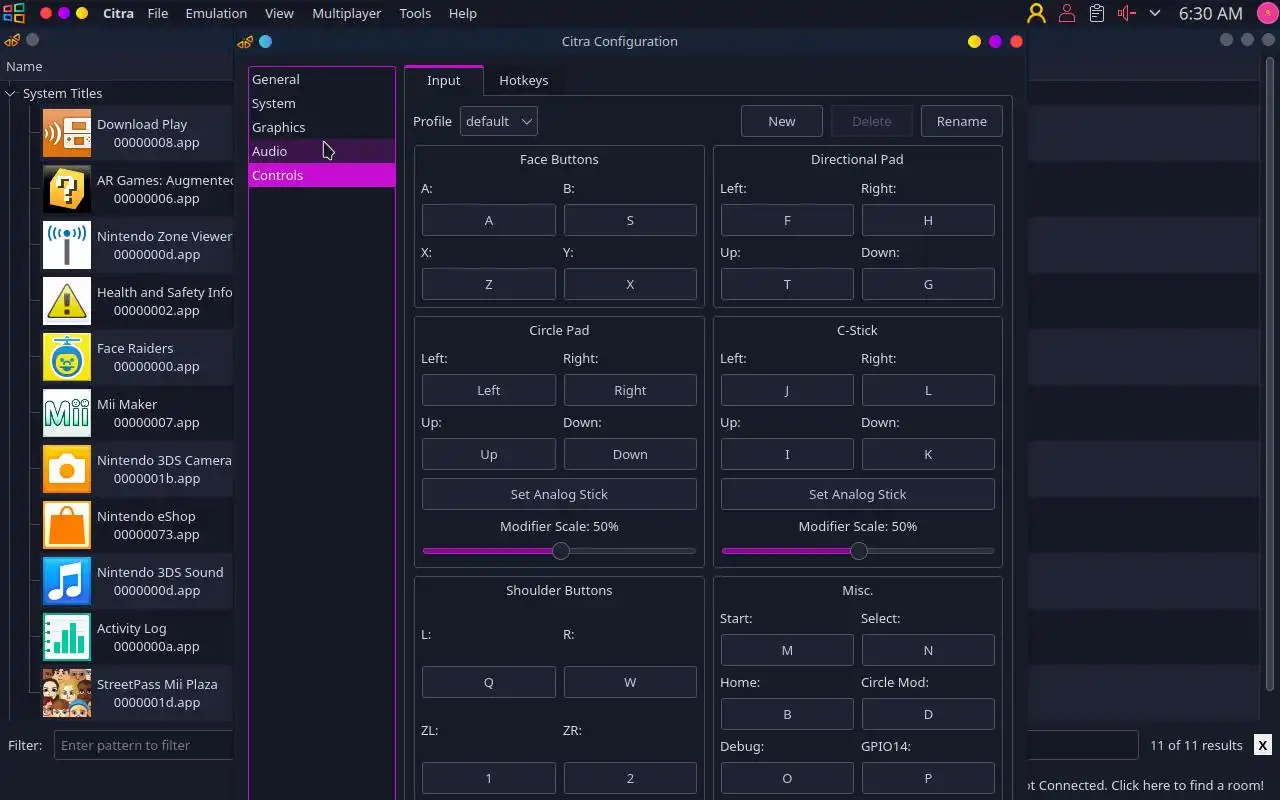The width and height of the screenshot is (1280, 800).
Task: Rebind the Y button mapped to X
Action: [x=630, y=284]
